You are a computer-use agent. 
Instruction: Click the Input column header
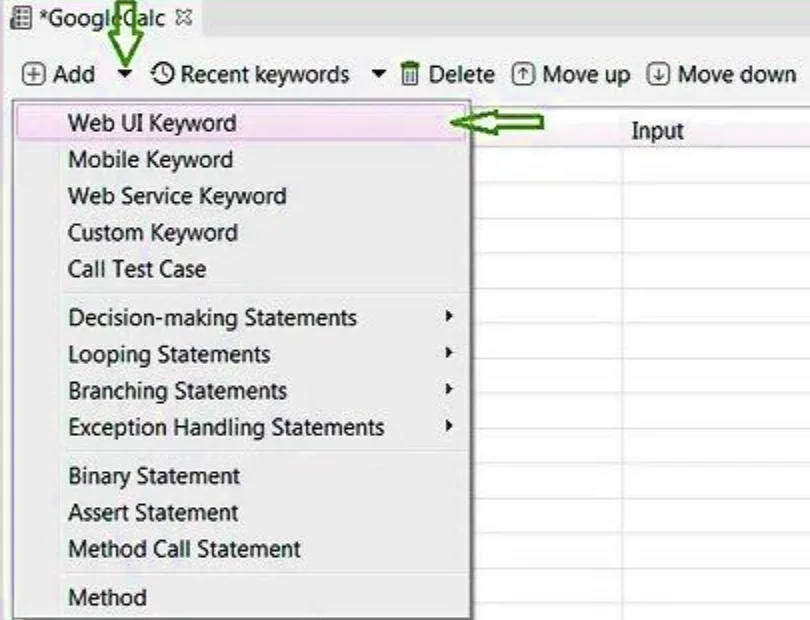[657, 131]
